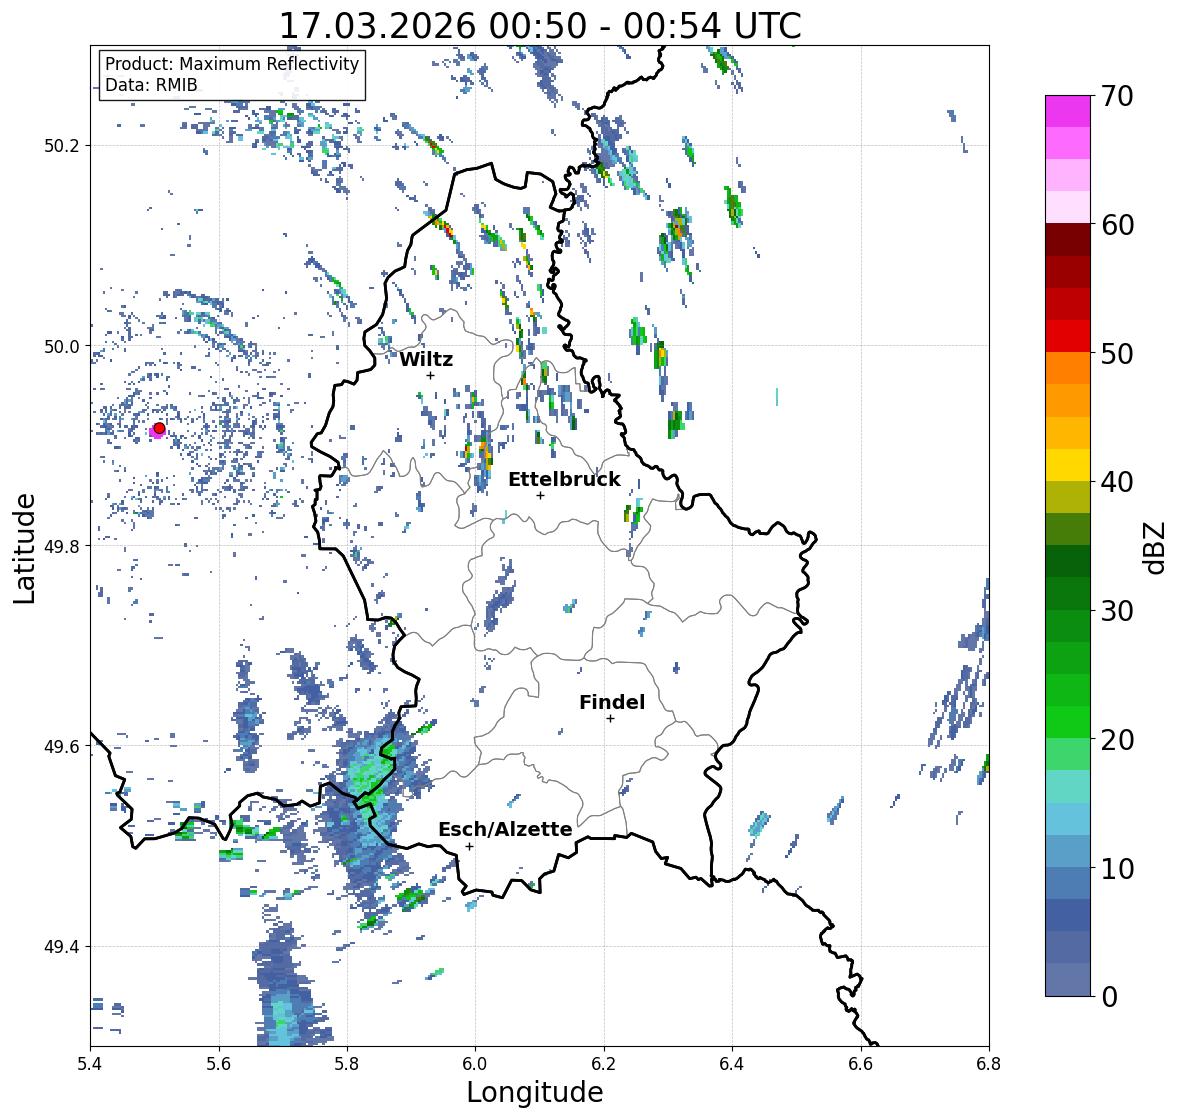Click latitude tick label 49.4
This screenshot has height=1117, width=1179.
point(63,947)
